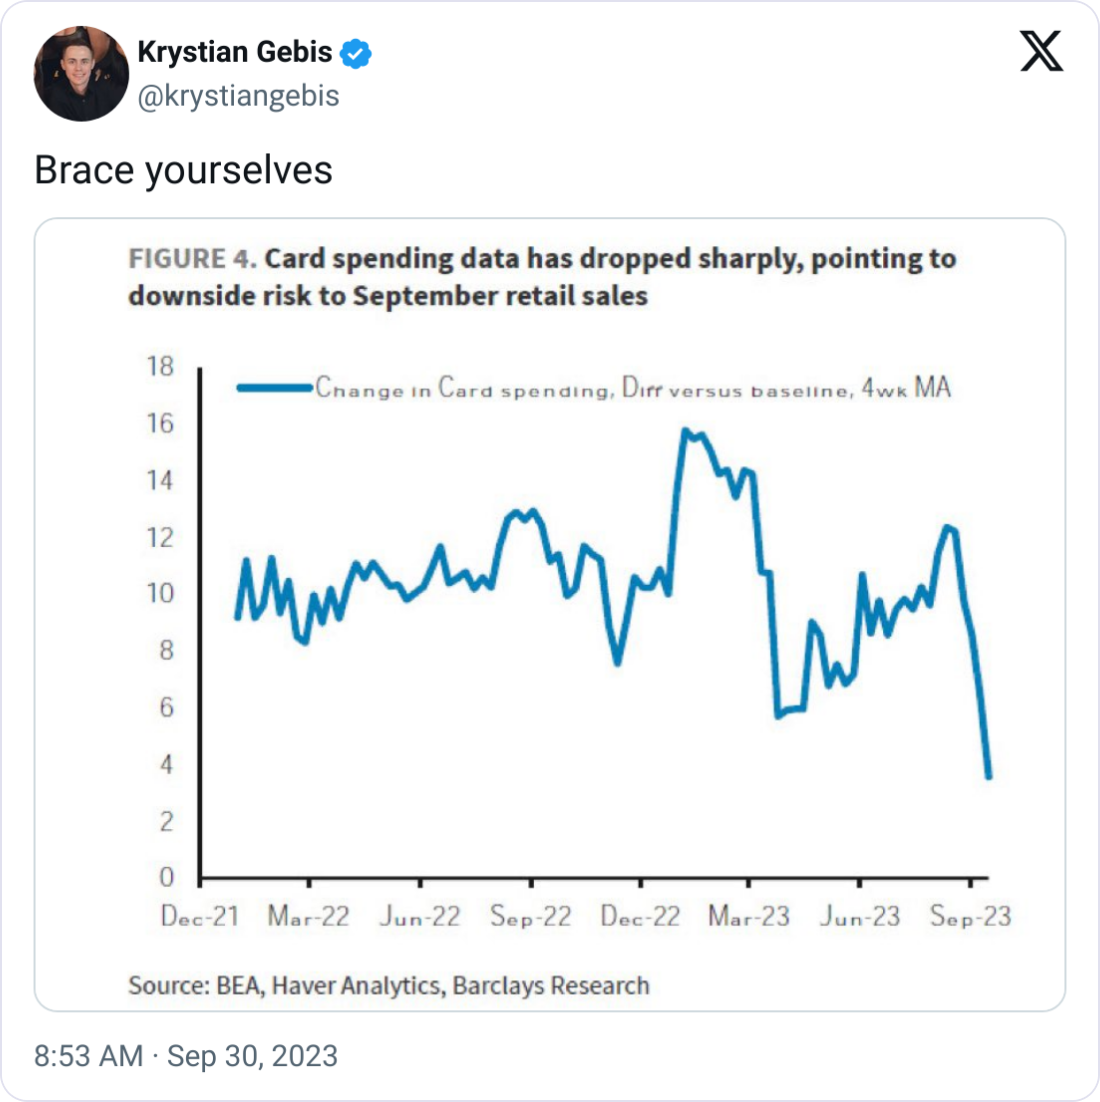Image resolution: width=1100 pixels, height=1102 pixels.
Task: Click the Mar-23 x-axis label
Action: (749, 916)
